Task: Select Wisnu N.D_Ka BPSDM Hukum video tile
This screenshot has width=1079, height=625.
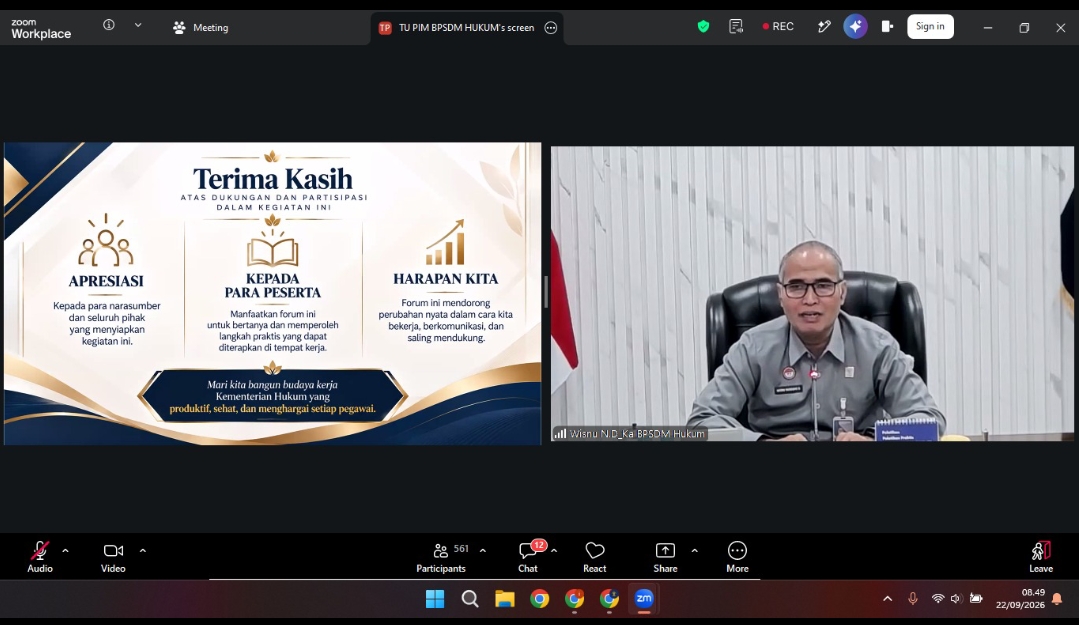Action: 812,293
